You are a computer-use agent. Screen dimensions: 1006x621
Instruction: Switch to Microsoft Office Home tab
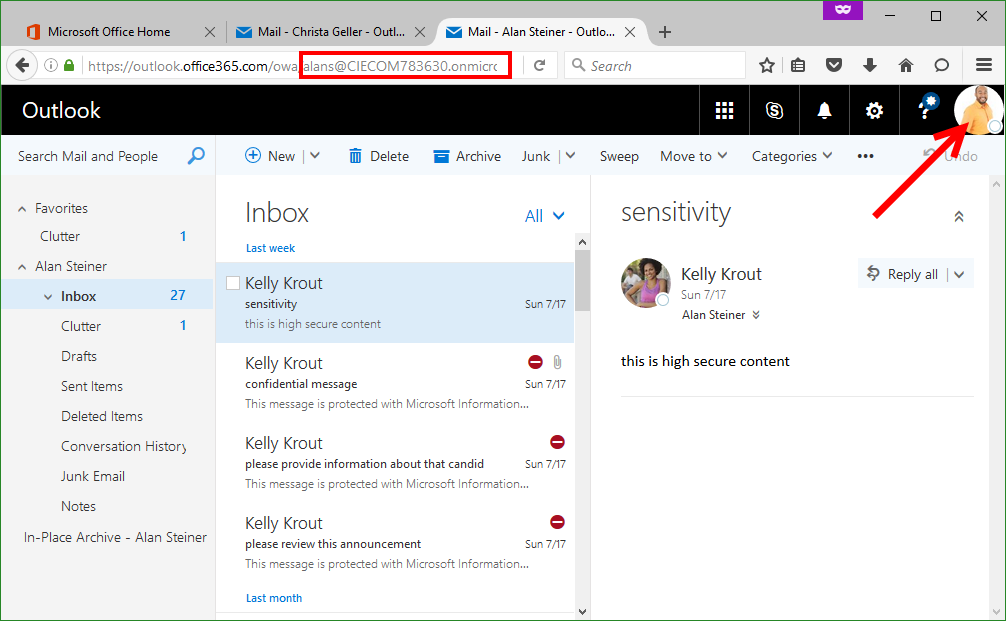pos(110,32)
